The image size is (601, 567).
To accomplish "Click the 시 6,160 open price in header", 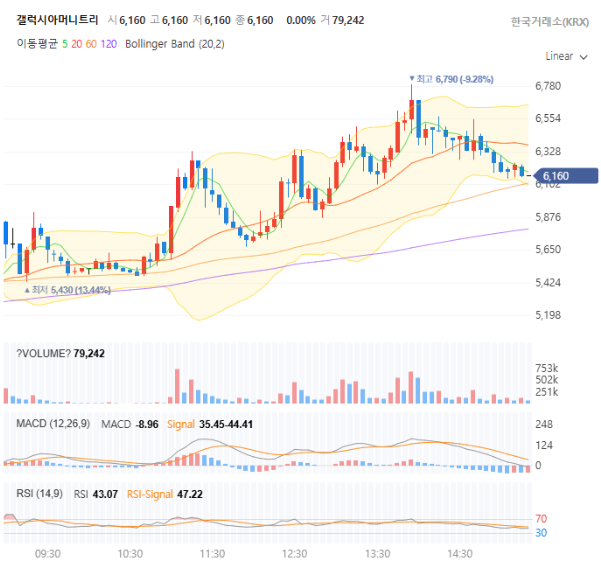I will 127,20.
